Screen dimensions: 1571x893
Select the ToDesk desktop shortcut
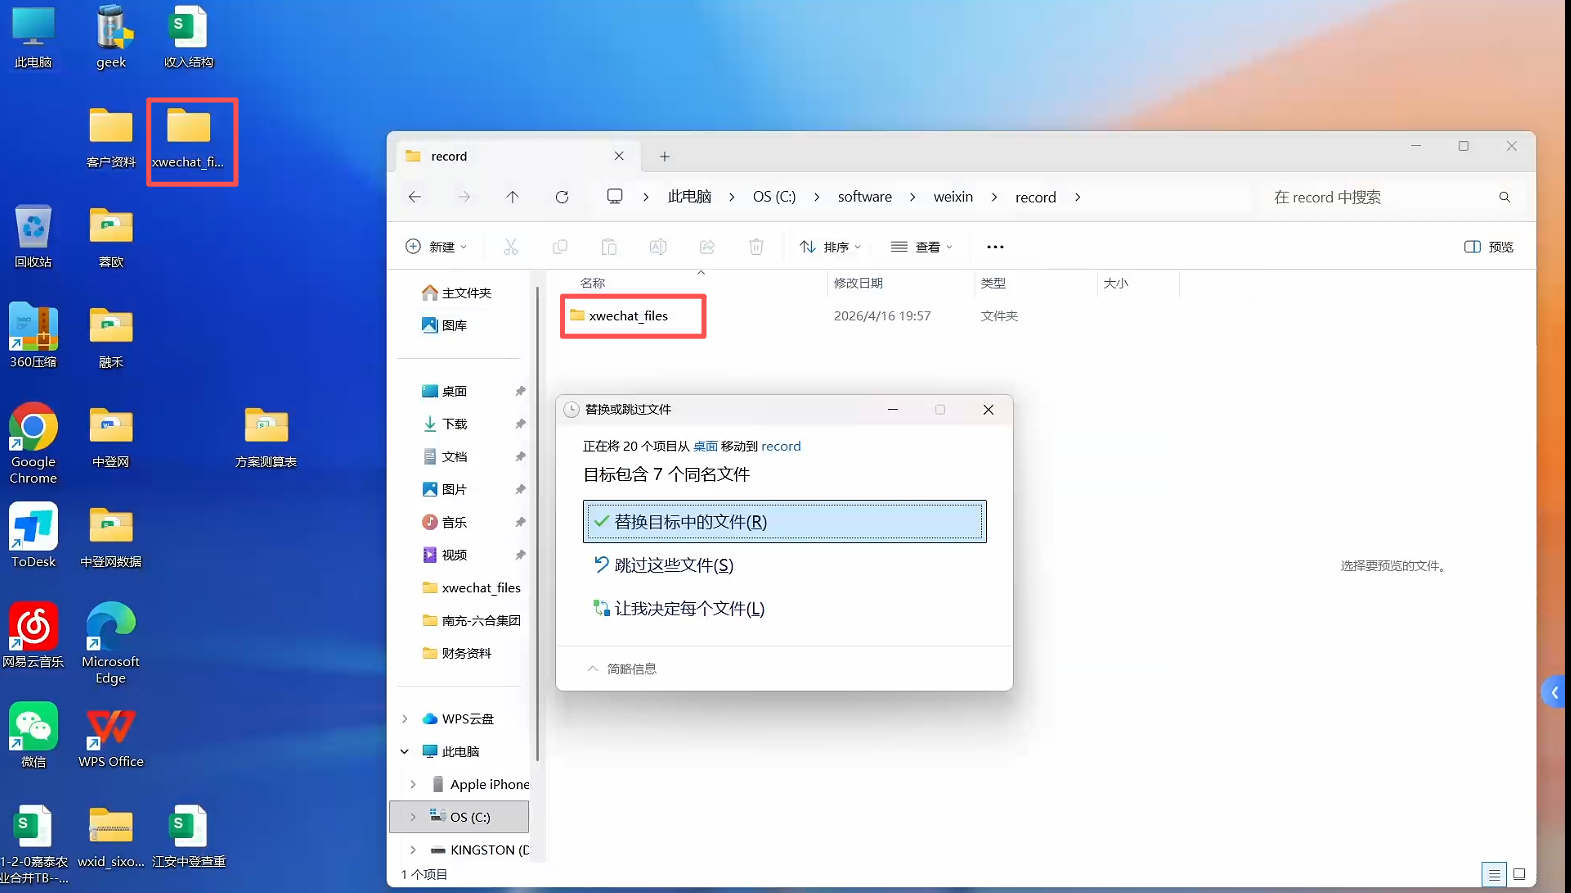[x=33, y=536]
